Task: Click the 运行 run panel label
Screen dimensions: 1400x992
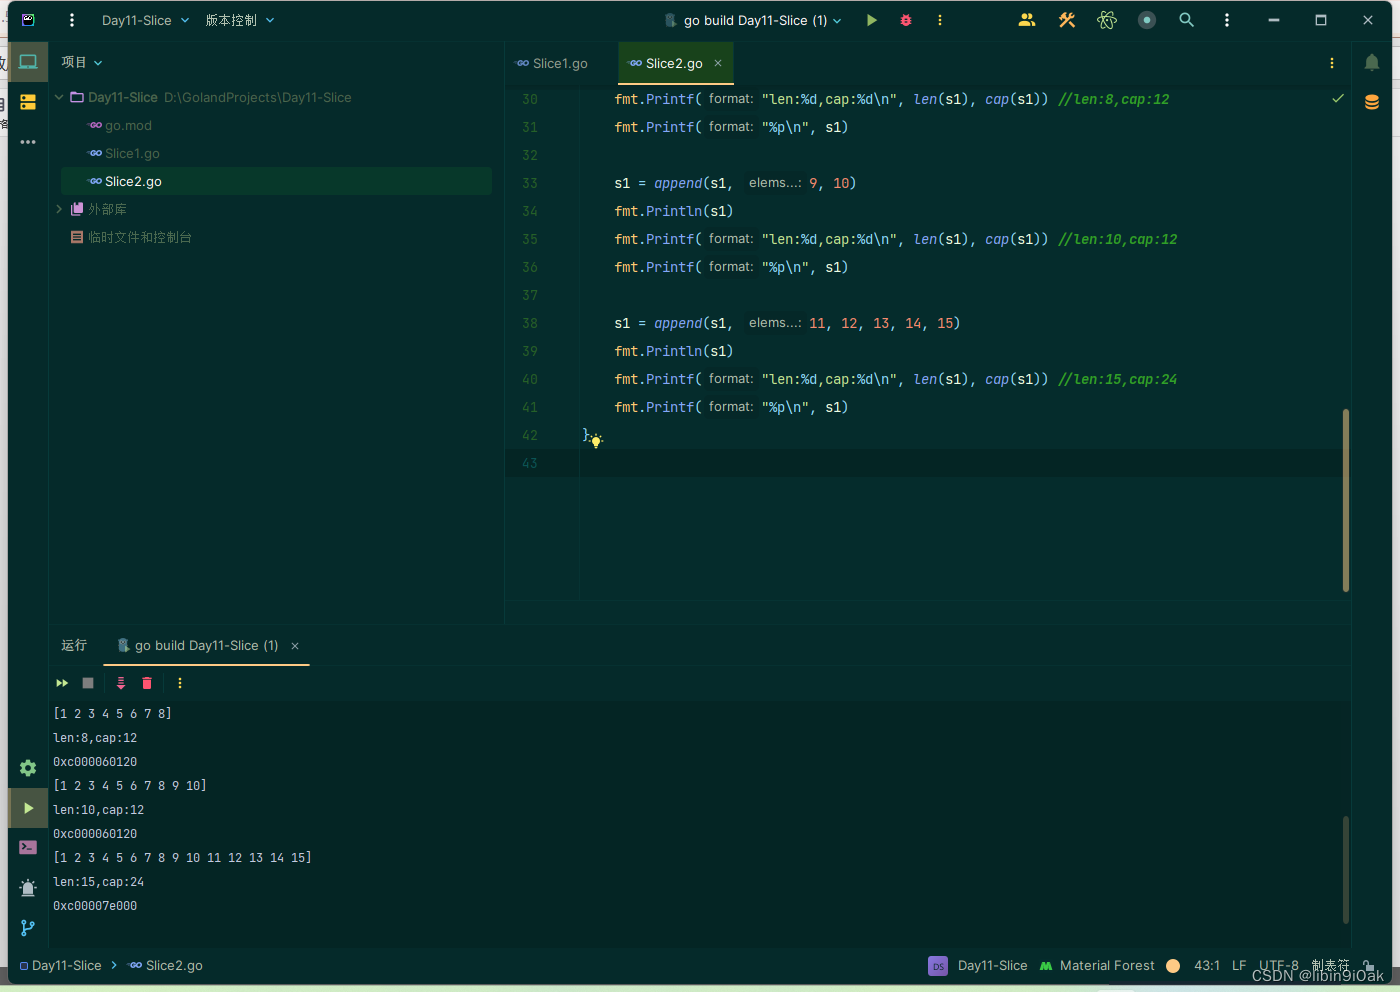Action: pyautogui.click(x=74, y=646)
